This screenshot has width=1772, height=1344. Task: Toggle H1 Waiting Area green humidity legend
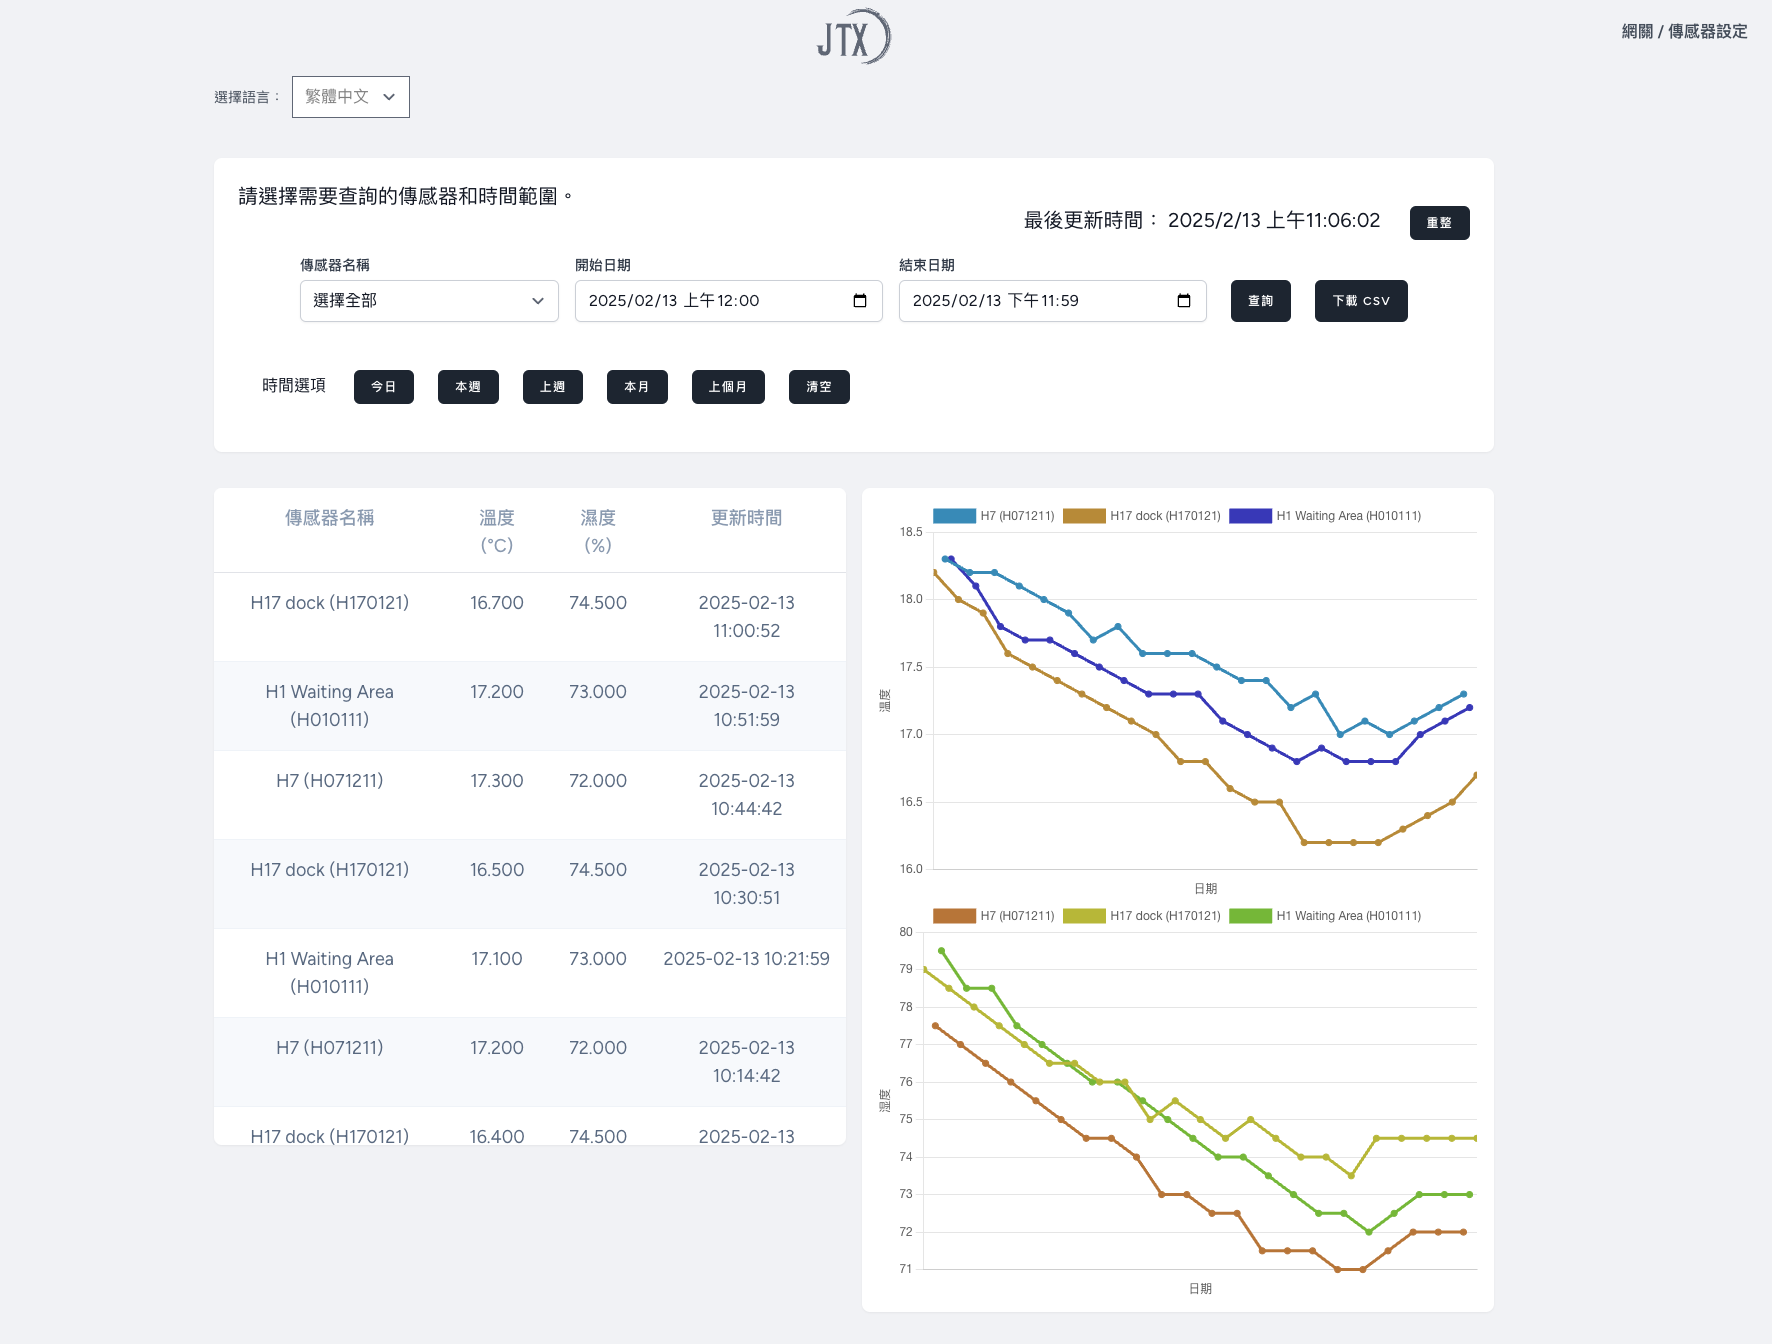point(1325,916)
